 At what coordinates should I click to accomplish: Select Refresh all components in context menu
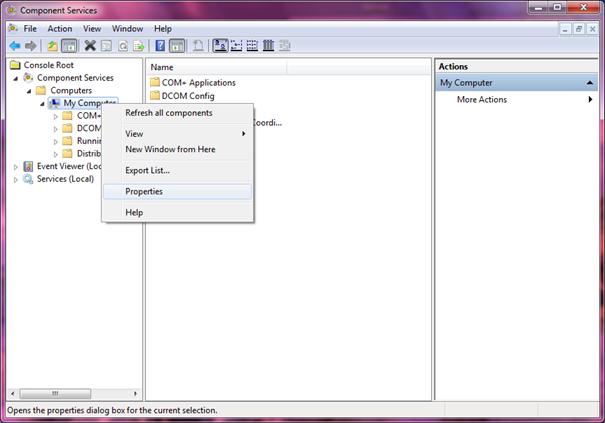(168, 113)
